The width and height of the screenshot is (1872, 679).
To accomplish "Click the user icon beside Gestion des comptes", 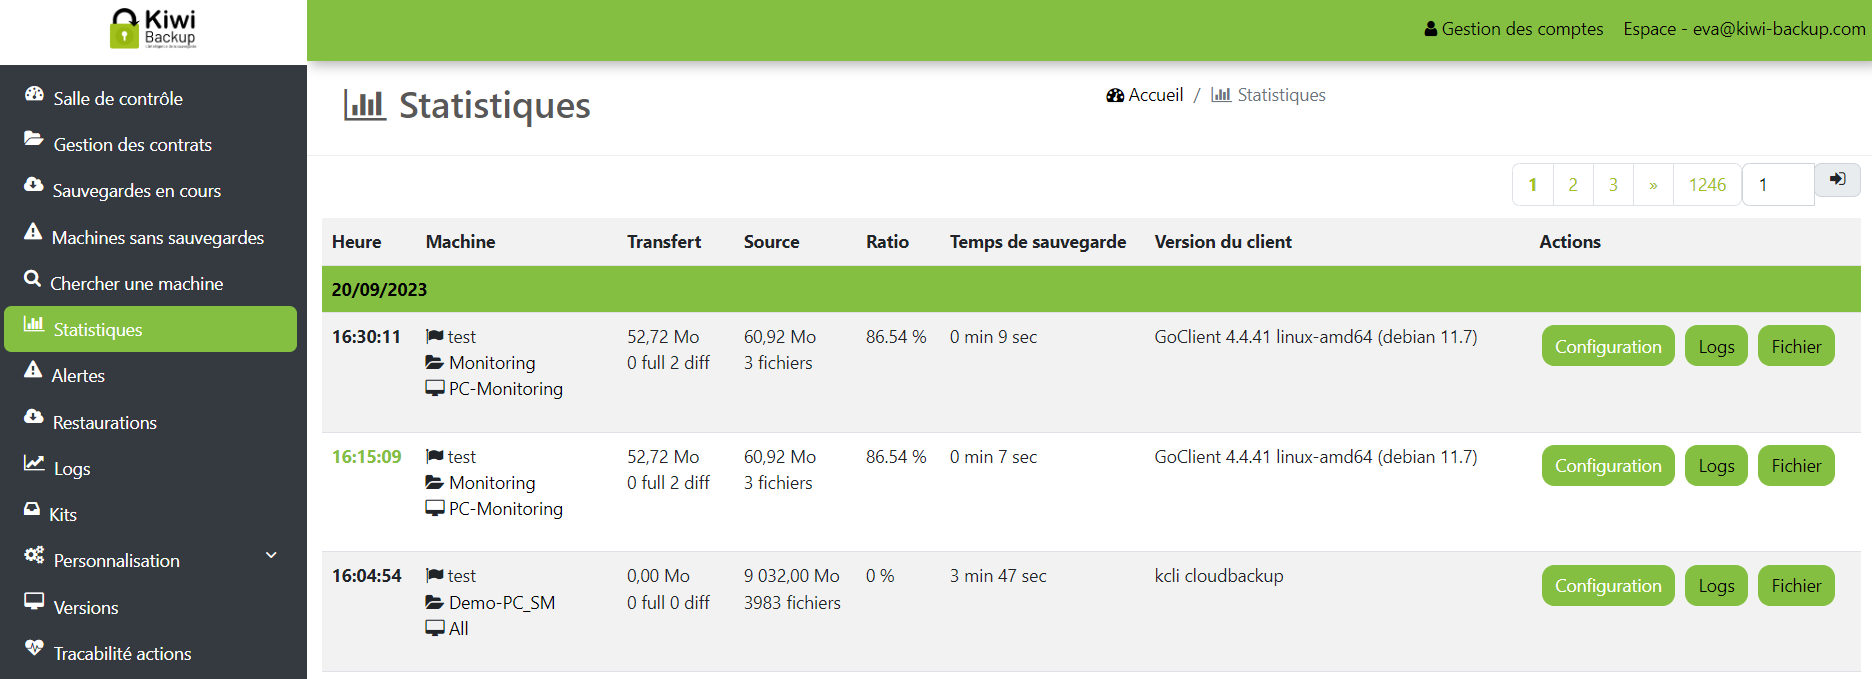I will [1431, 29].
